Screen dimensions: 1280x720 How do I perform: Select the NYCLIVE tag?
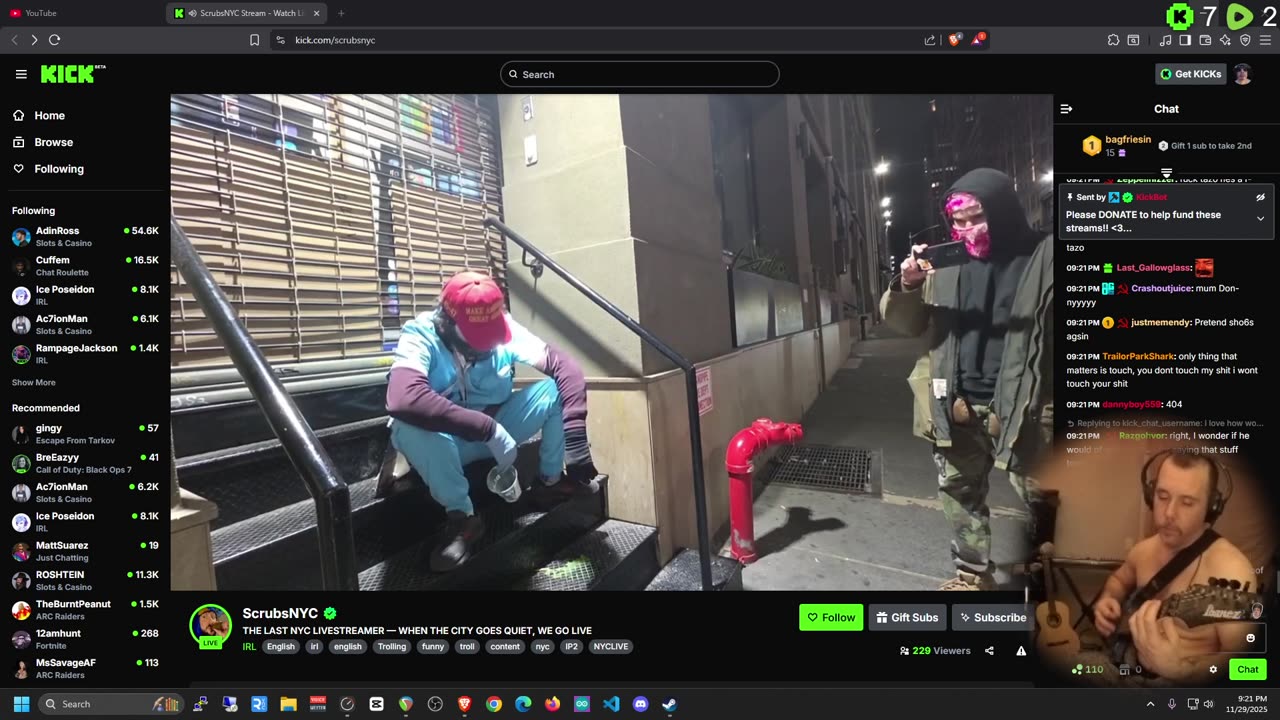coord(611,647)
